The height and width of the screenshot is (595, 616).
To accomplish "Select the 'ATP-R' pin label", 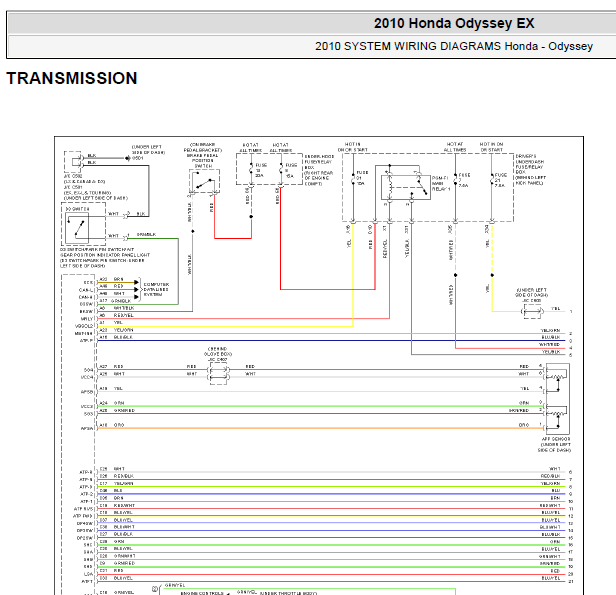I will click(86, 472).
